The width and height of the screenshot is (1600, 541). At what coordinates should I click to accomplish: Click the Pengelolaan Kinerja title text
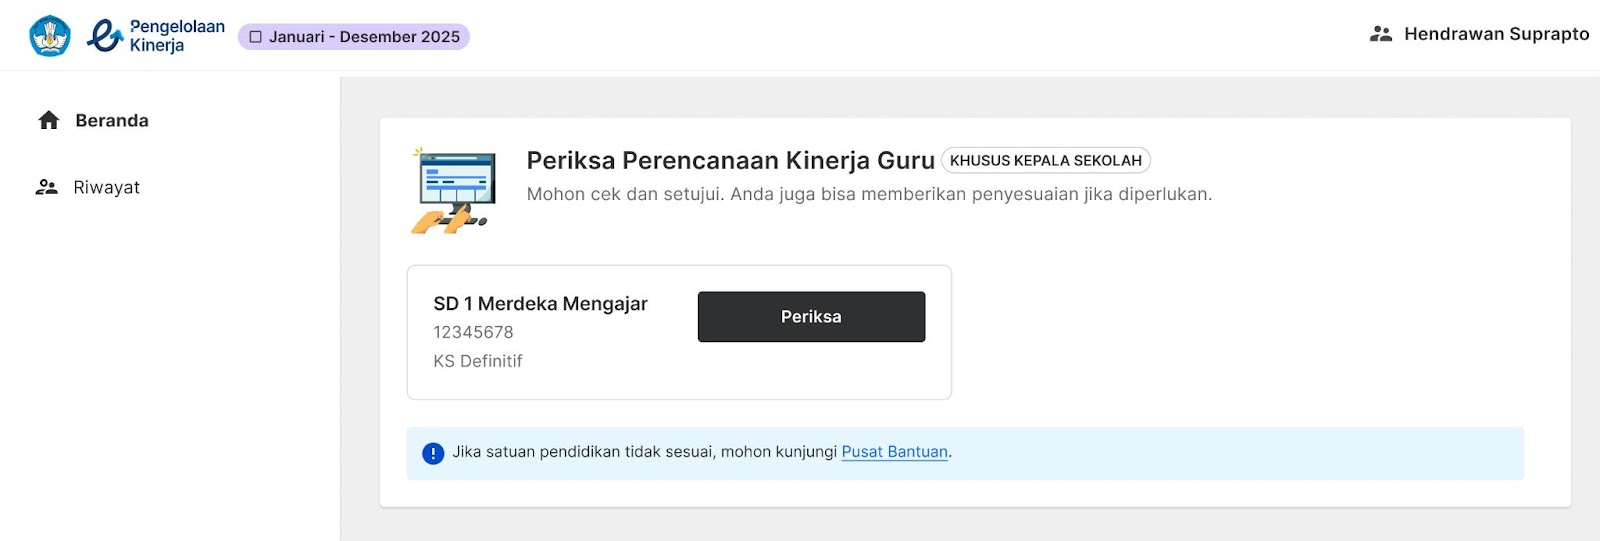(x=177, y=36)
